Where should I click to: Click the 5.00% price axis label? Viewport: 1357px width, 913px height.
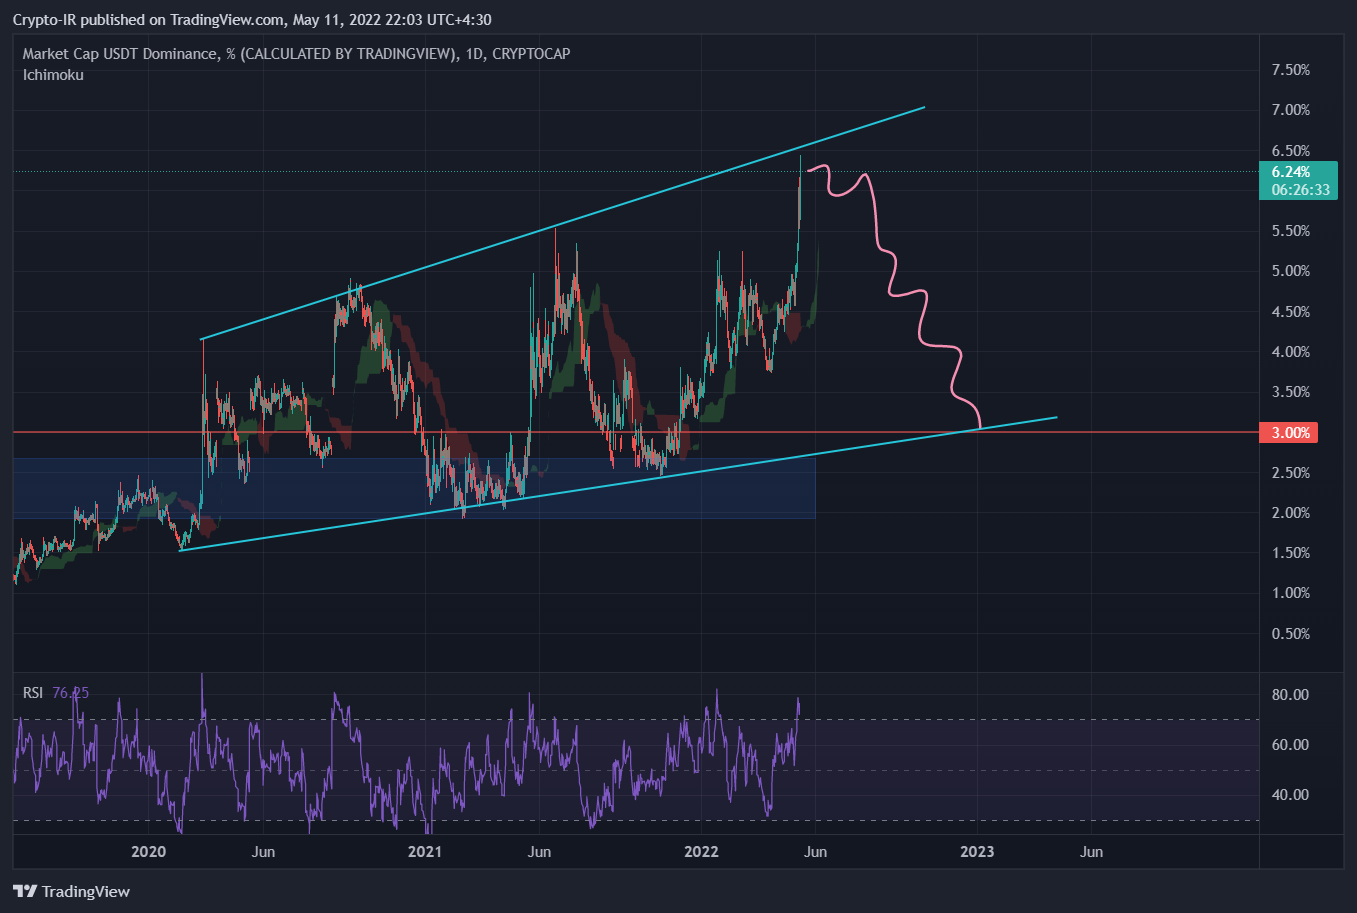(x=1290, y=271)
